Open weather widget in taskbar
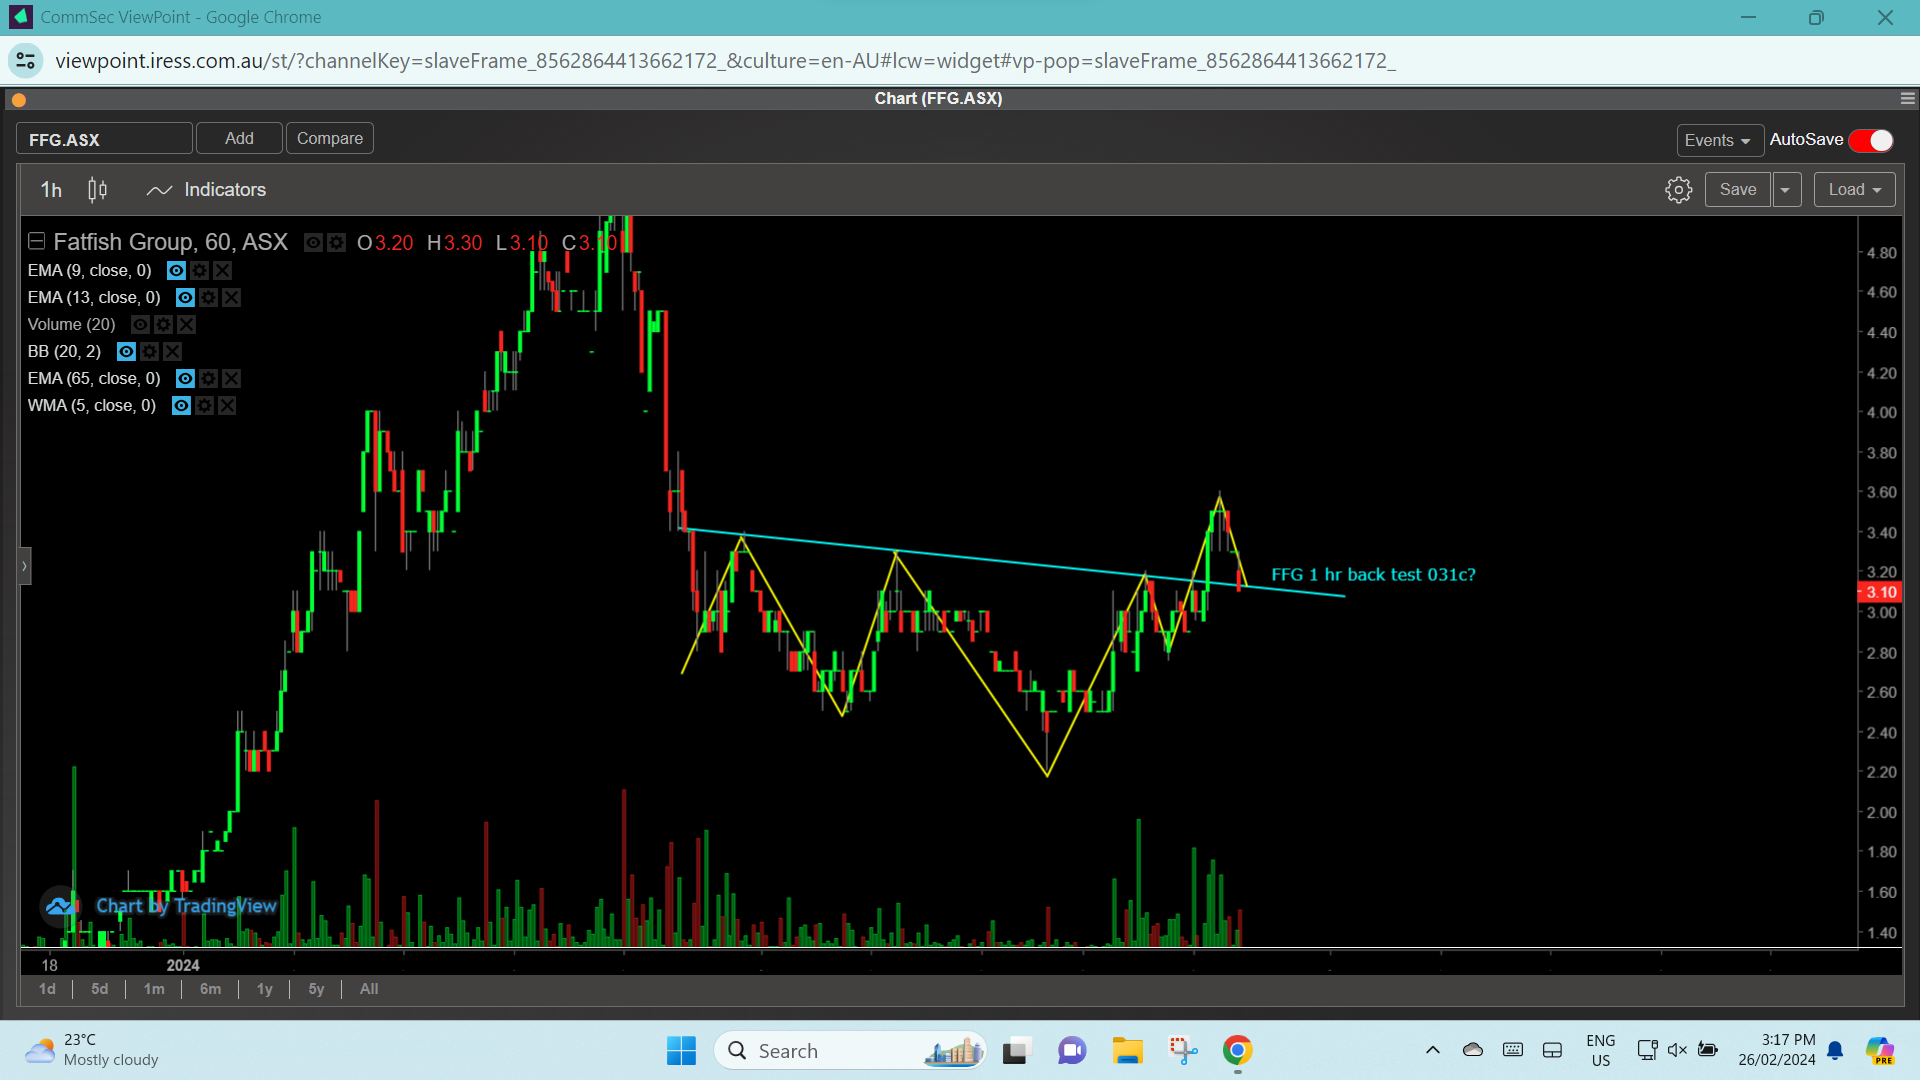Viewport: 1920px width, 1080px height. pyautogui.click(x=92, y=1050)
